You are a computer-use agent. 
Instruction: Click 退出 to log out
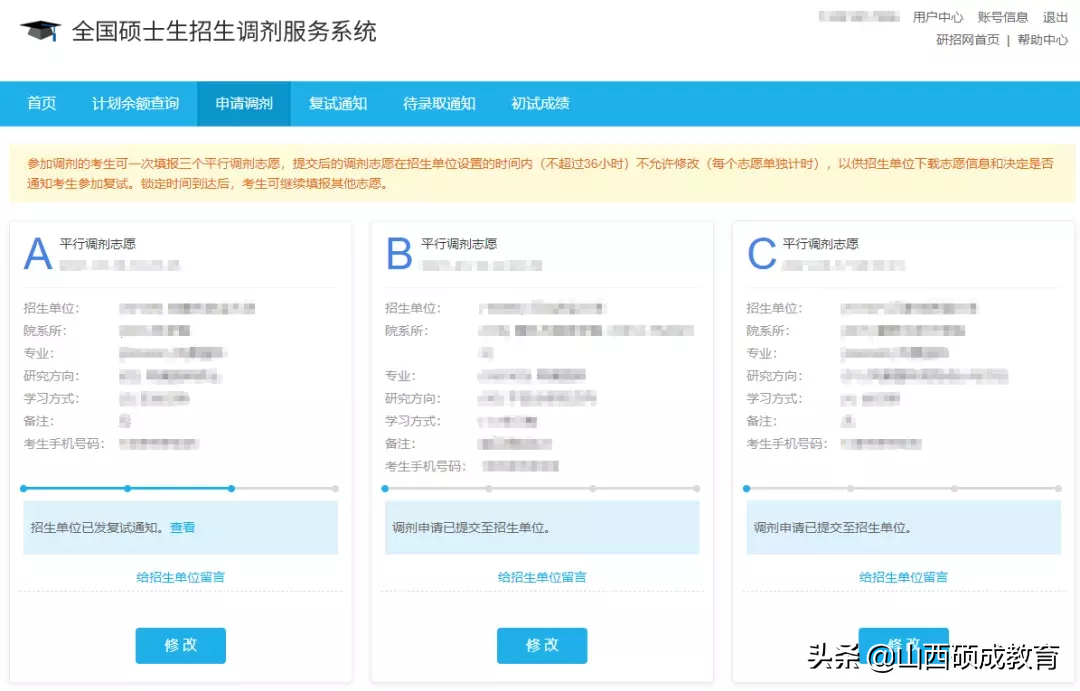tap(1055, 17)
